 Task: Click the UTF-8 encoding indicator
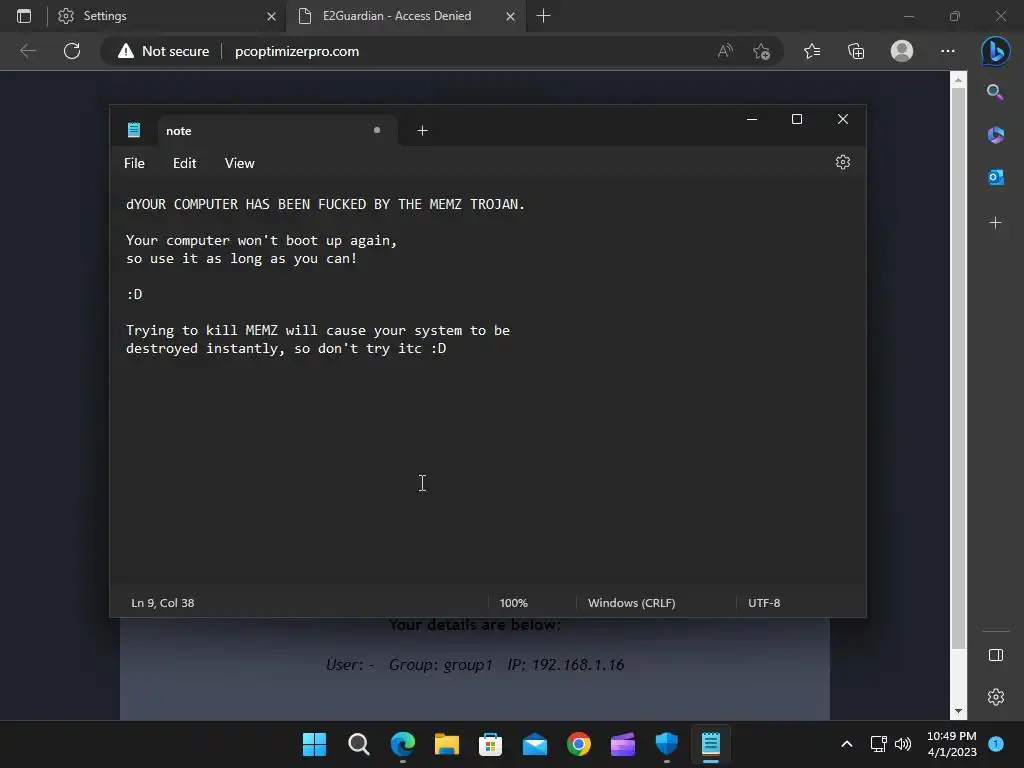763,603
